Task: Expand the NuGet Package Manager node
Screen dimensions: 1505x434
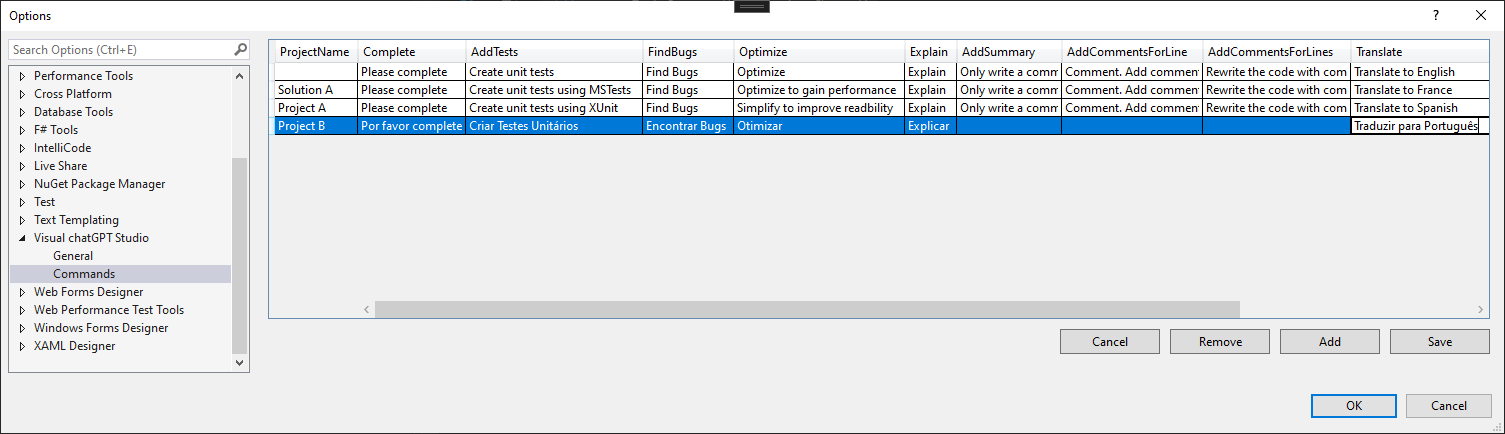Action: pyautogui.click(x=22, y=184)
